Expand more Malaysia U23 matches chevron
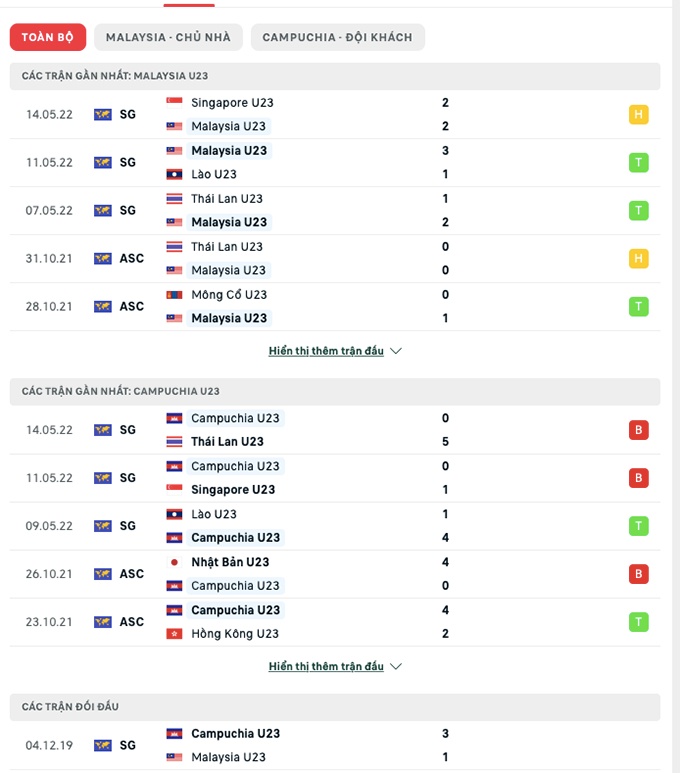Screen dimensions: 680x773 click(396, 351)
